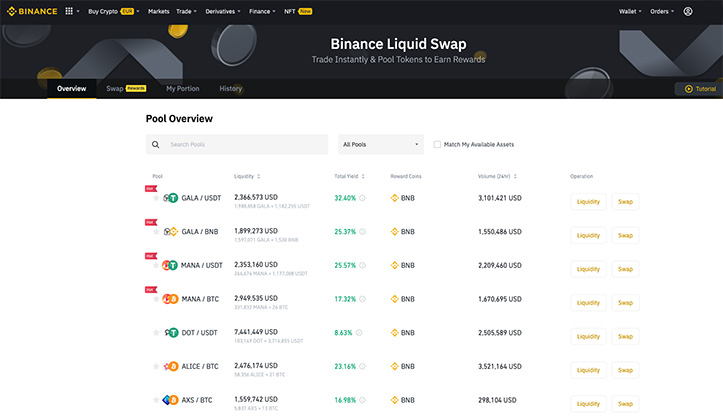
Task: Click Swap button for GALA / BNB
Action: pos(625,235)
